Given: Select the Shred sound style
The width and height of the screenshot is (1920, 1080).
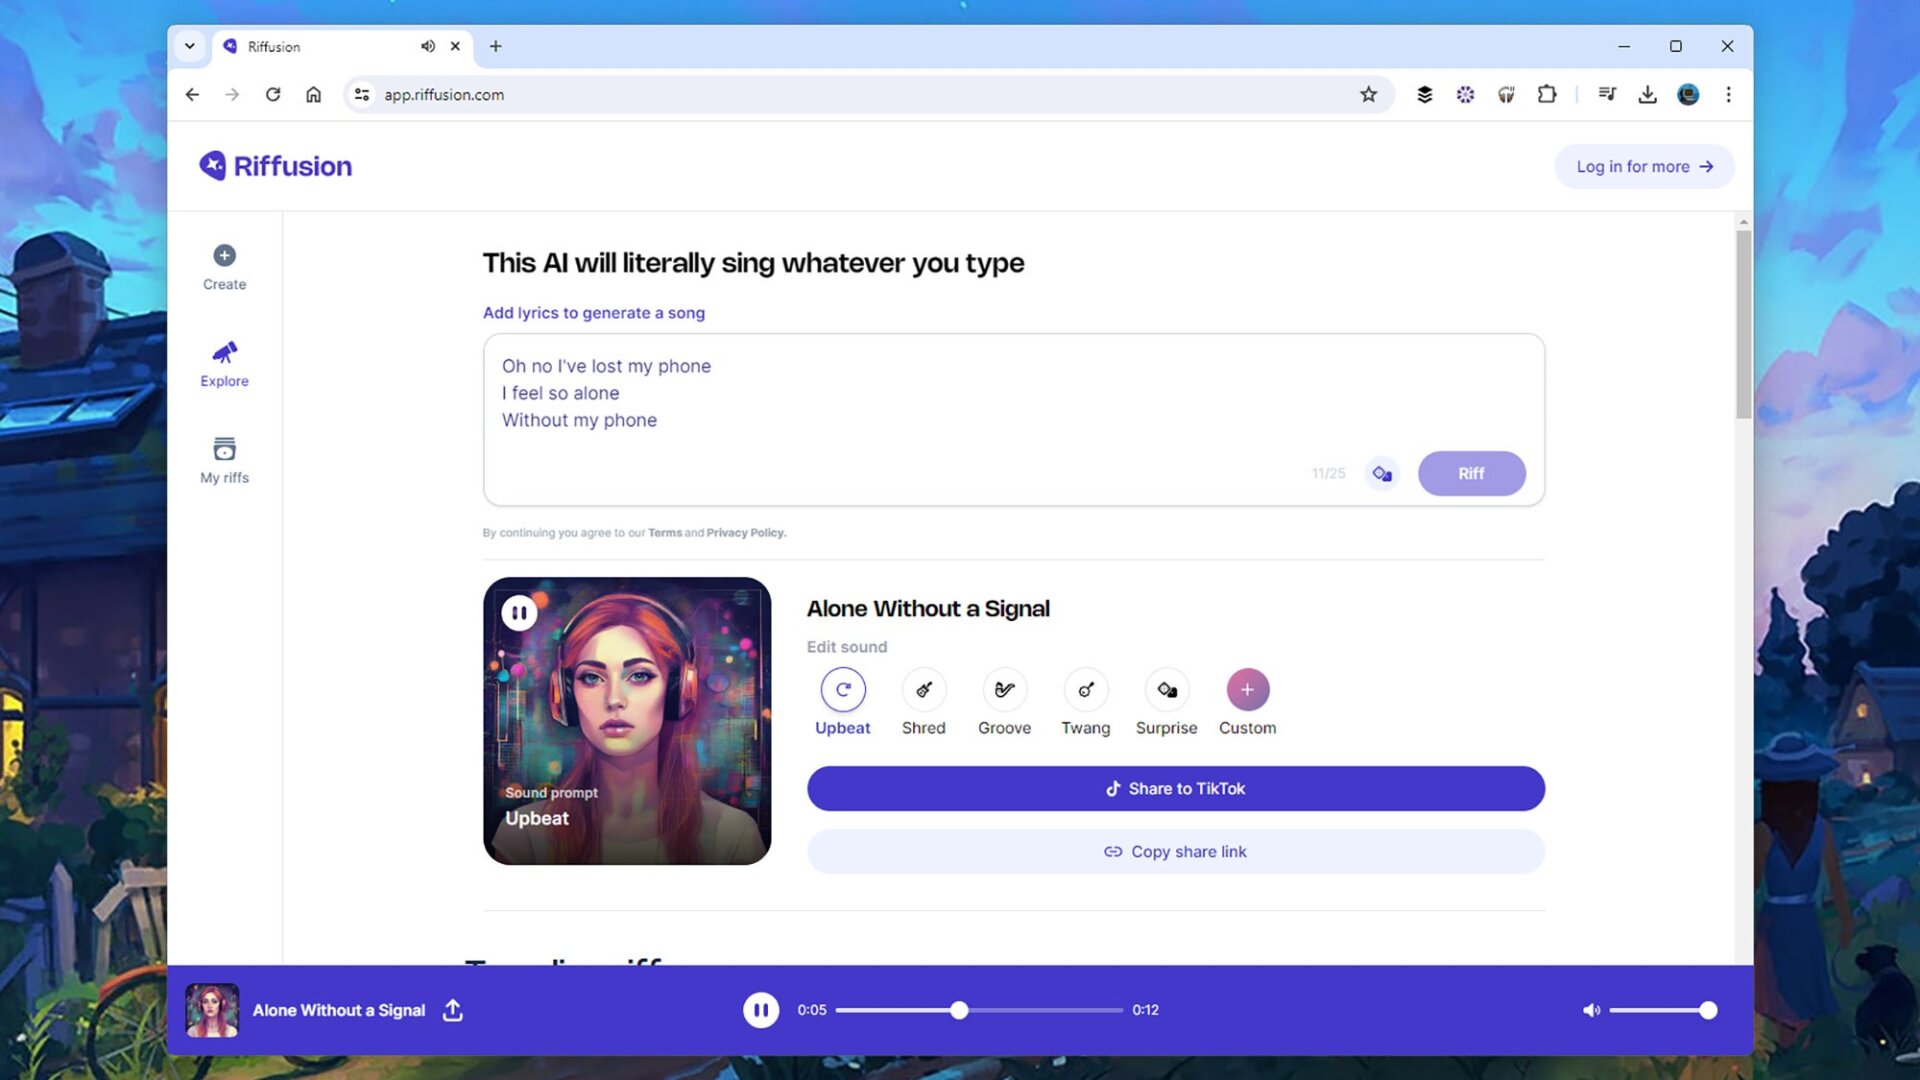Looking at the screenshot, I should pyautogui.click(x=923, y=689).
